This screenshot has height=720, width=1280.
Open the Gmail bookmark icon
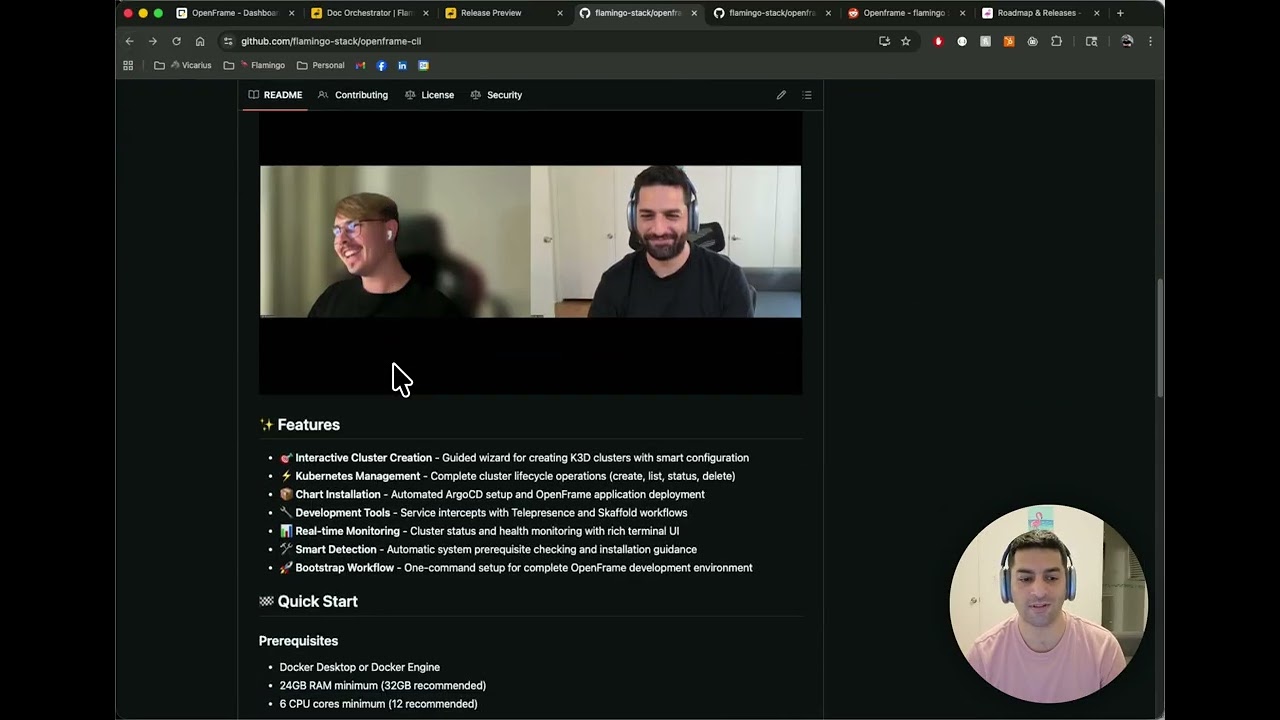pyautogui.click(x=360, y=65)
